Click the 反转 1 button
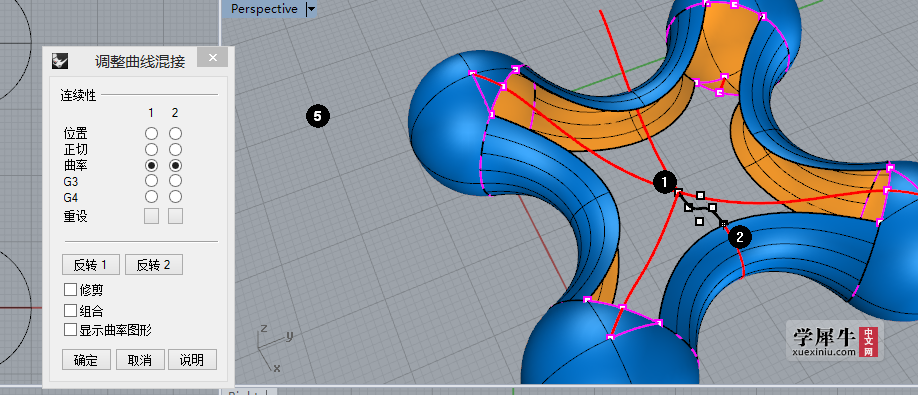Viewport: 918px width, 395px height. [x=91, y=265]
